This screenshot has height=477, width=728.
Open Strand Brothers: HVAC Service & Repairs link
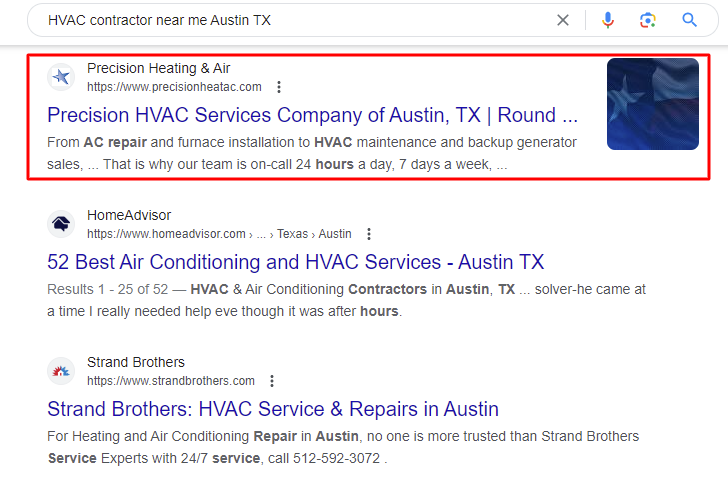click(x=273, y=409)
